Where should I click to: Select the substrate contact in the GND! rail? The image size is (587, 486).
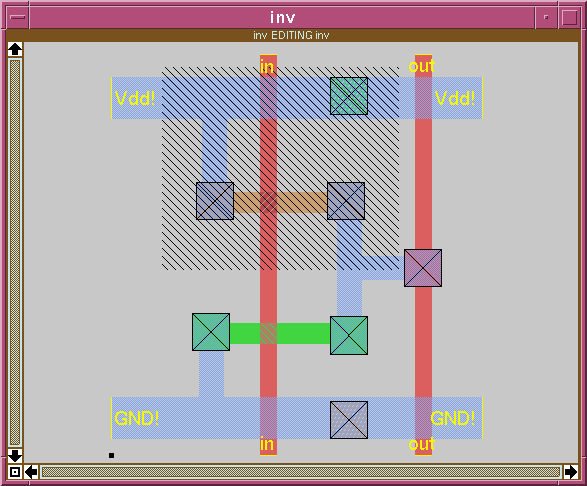(349, 420)
